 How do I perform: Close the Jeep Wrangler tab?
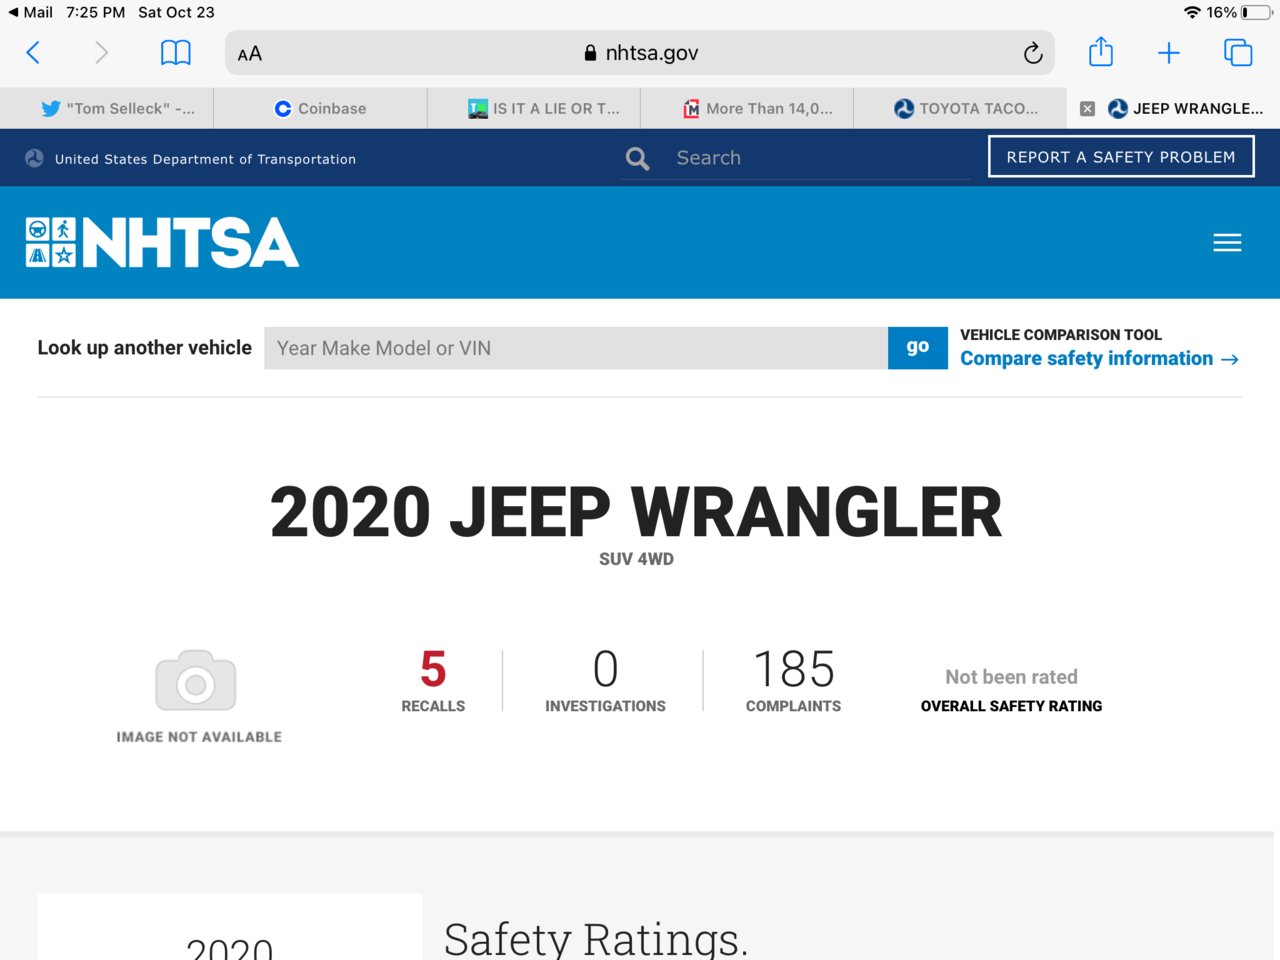(1087, 109)
